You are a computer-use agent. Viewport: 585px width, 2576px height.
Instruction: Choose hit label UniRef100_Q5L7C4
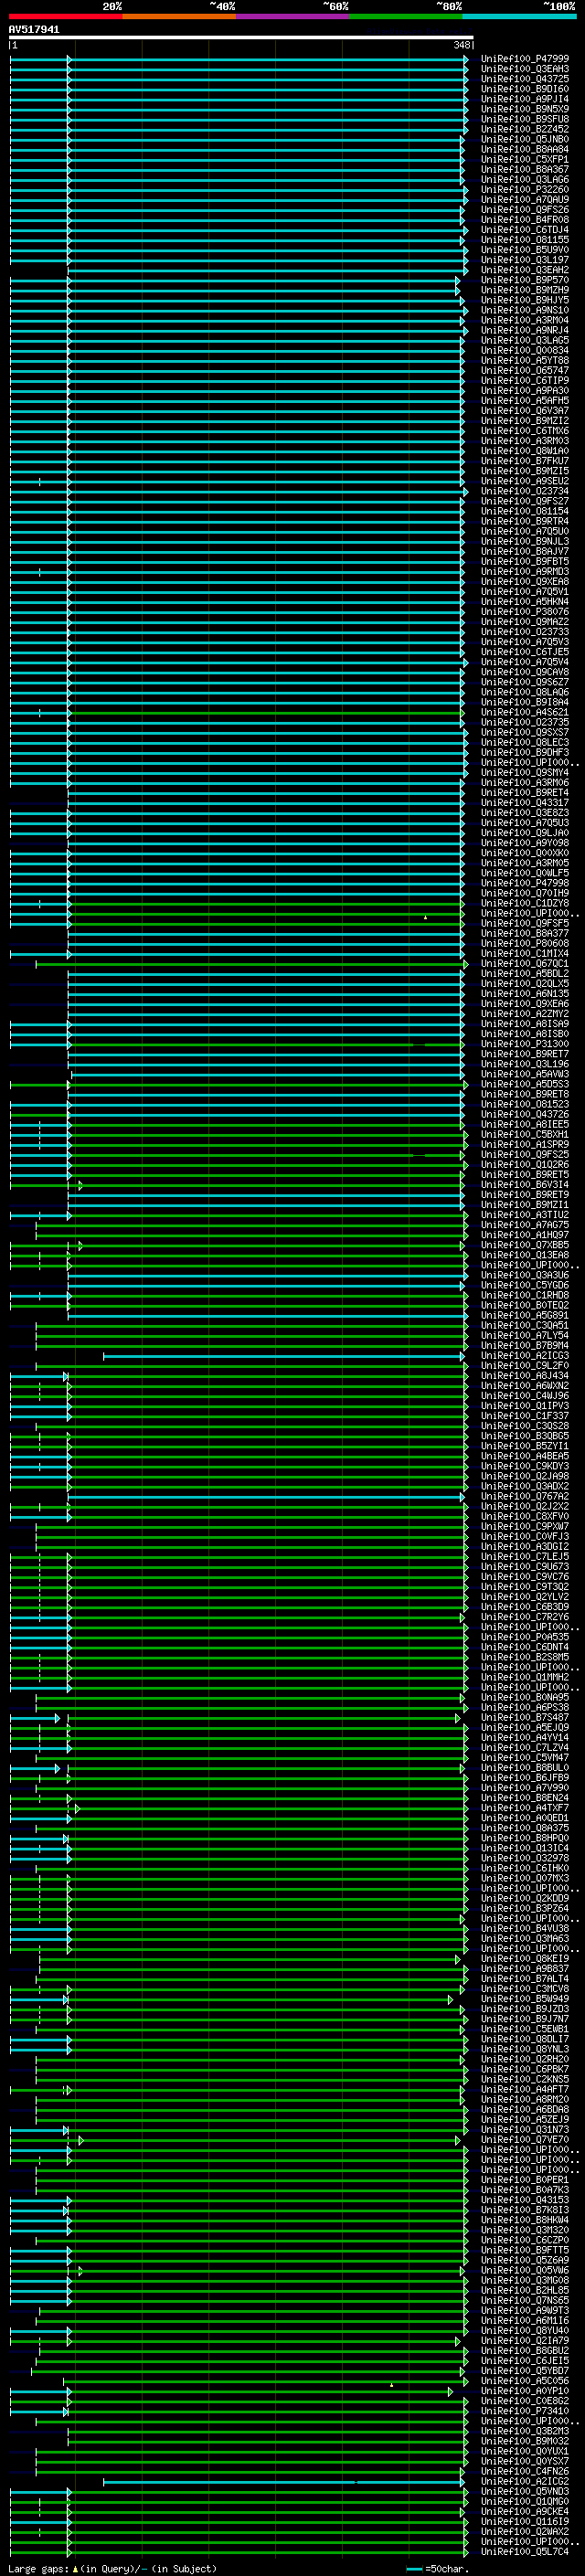tap(525, 2551)
